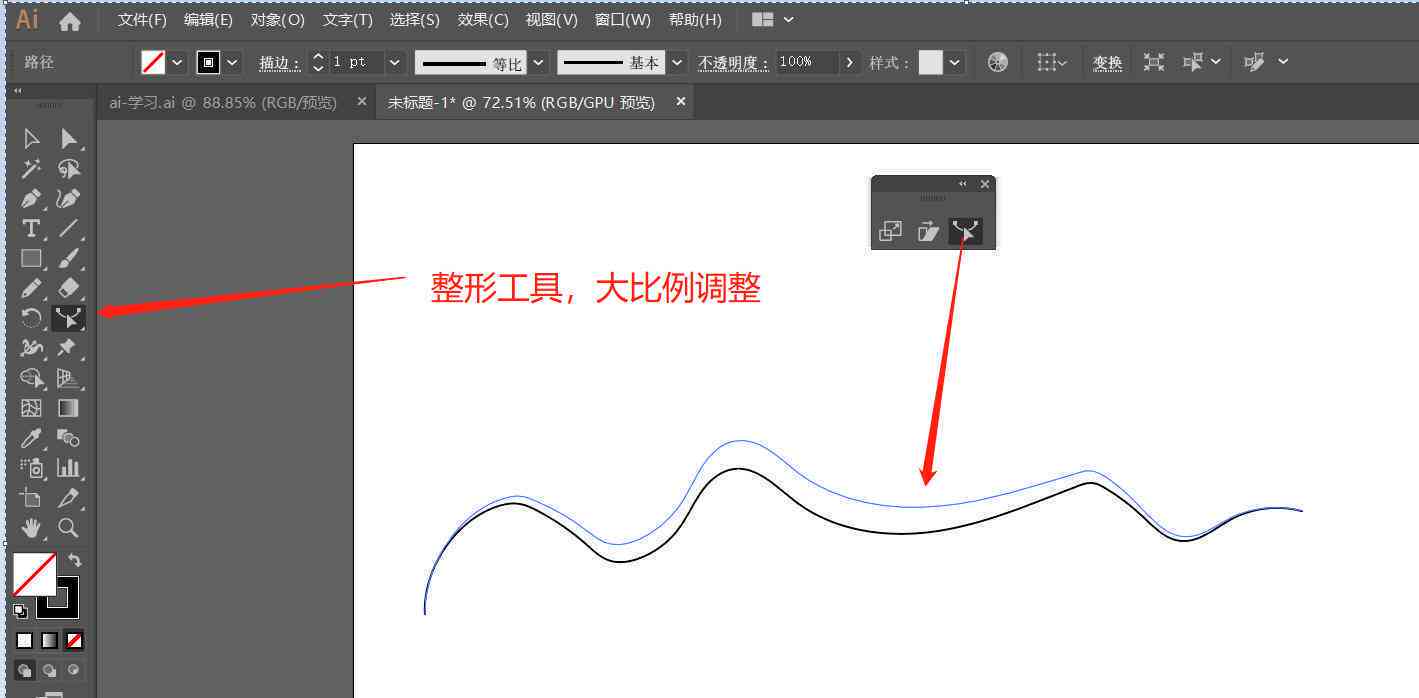Set paint type to Gradient
The width and height of the screenshot is (1419, 698).
[49, 640]
